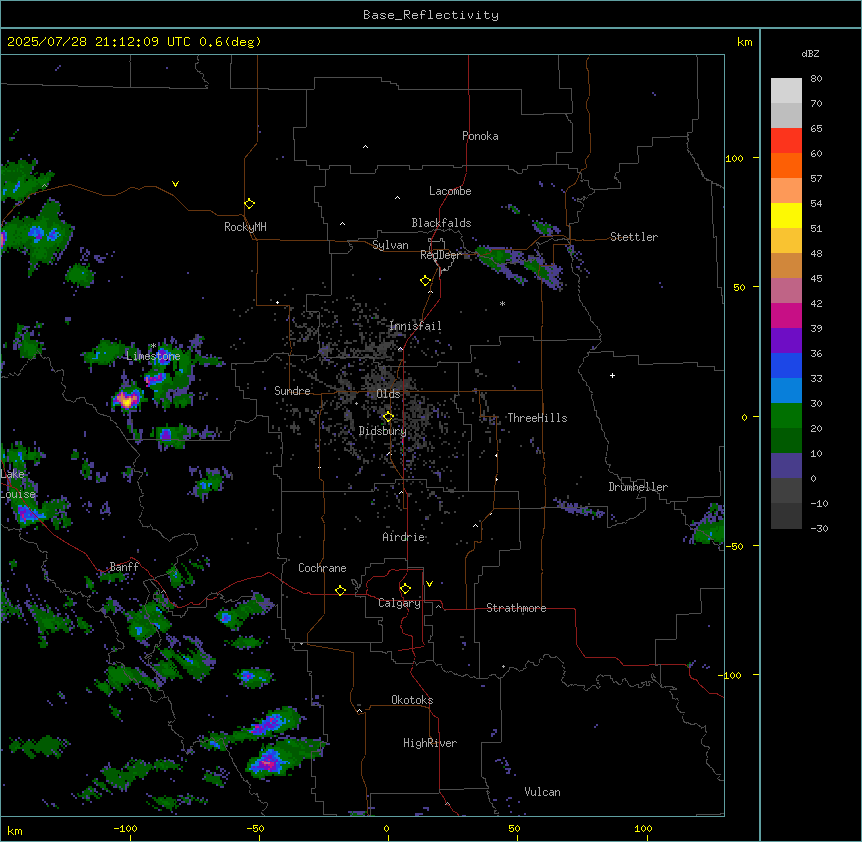862x842 pixels.
Task: Click the yellow v marker northwest of RockyMH
Action: point(175,184)
